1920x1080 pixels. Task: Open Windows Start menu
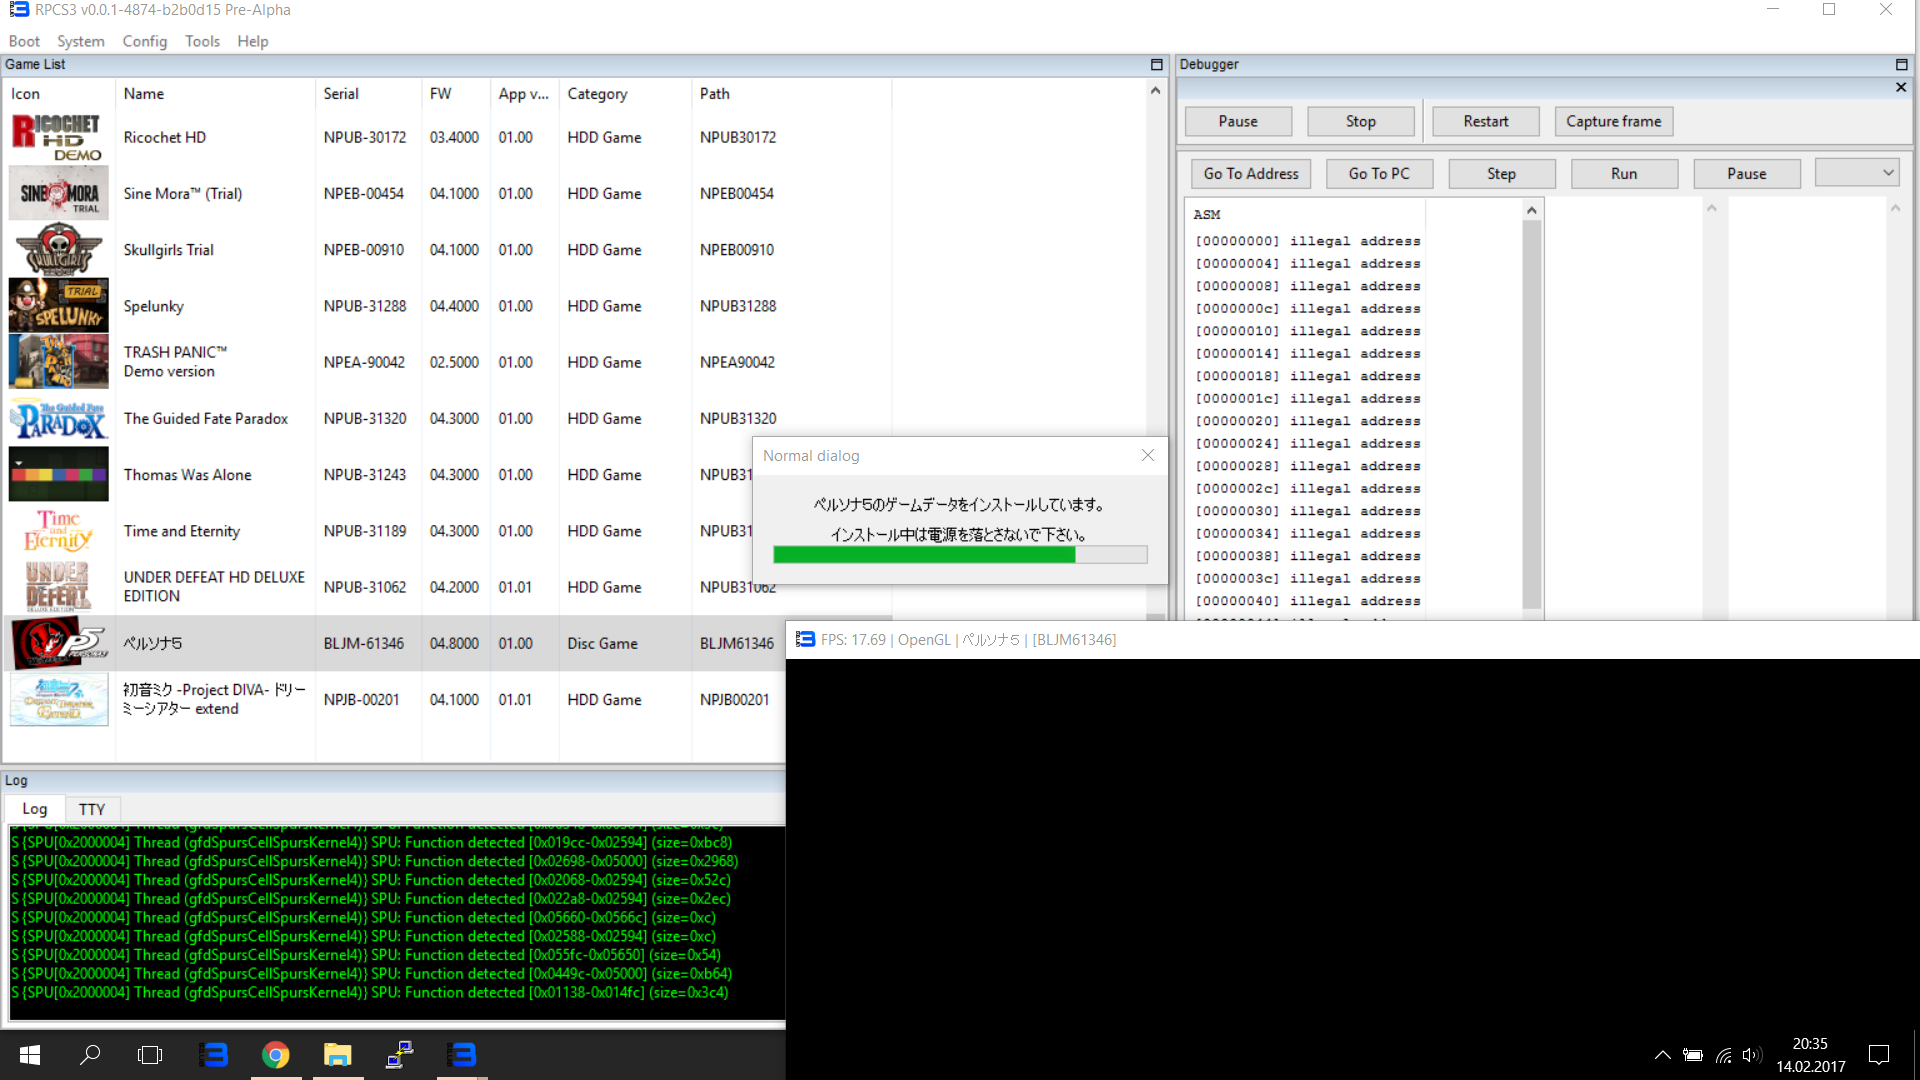pyautogui.click(x=30, y=1054)
